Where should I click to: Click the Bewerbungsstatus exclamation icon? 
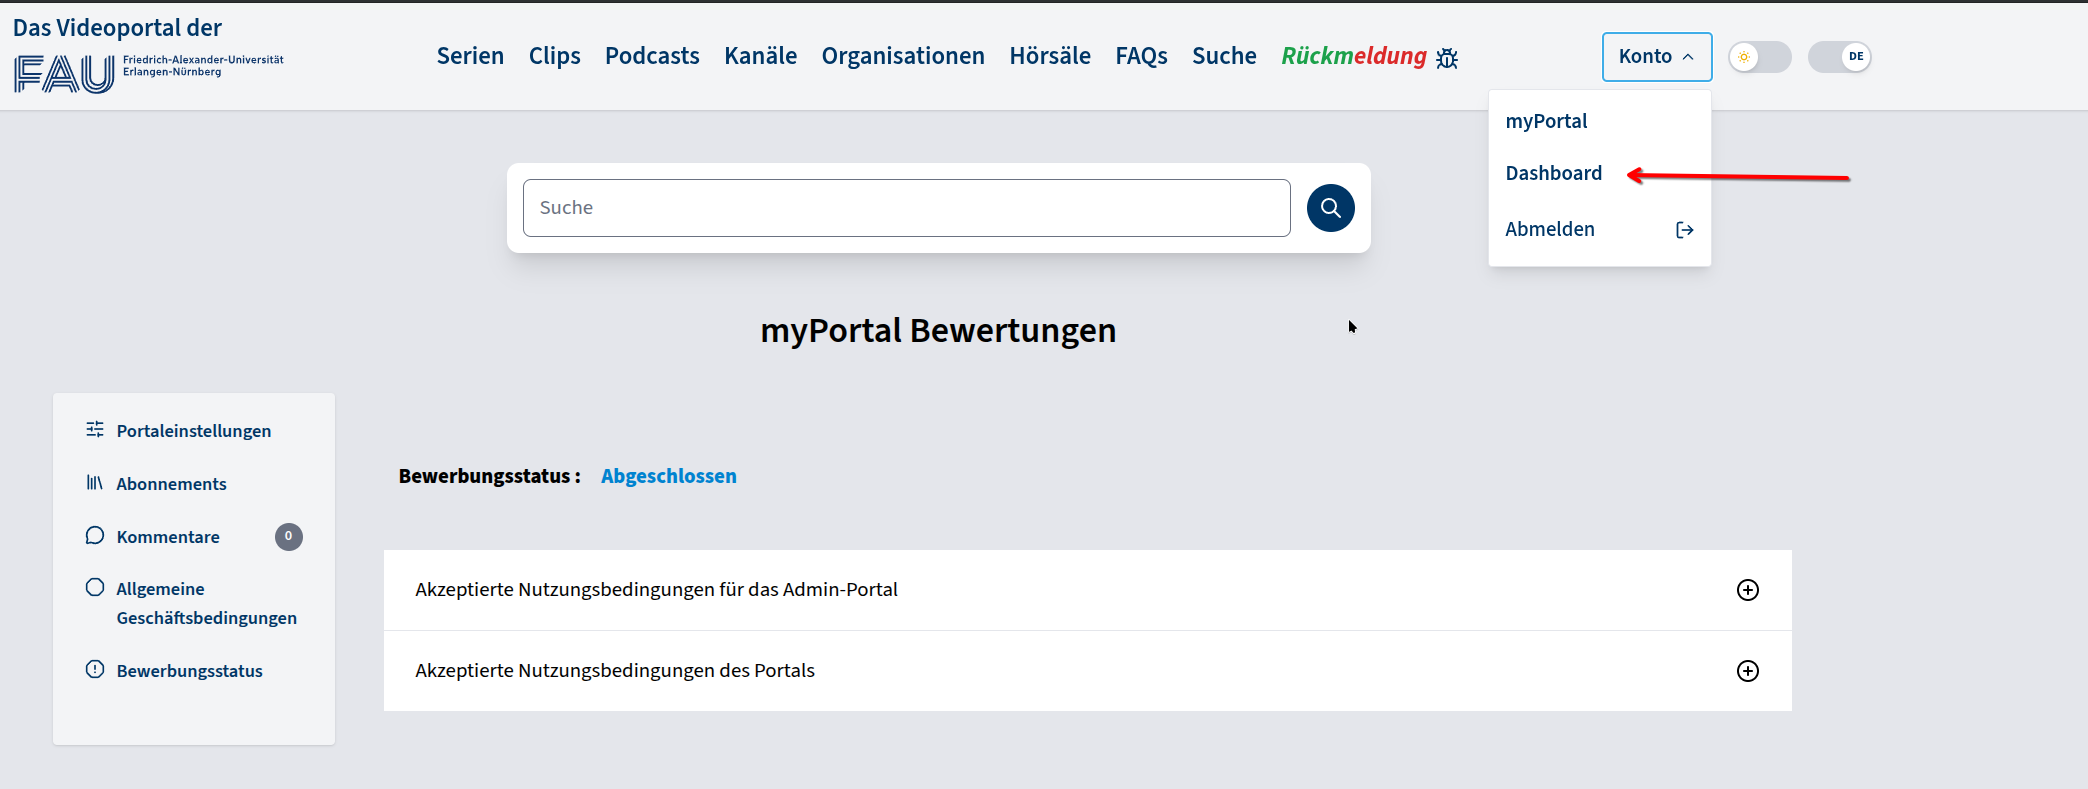(95, 670)
